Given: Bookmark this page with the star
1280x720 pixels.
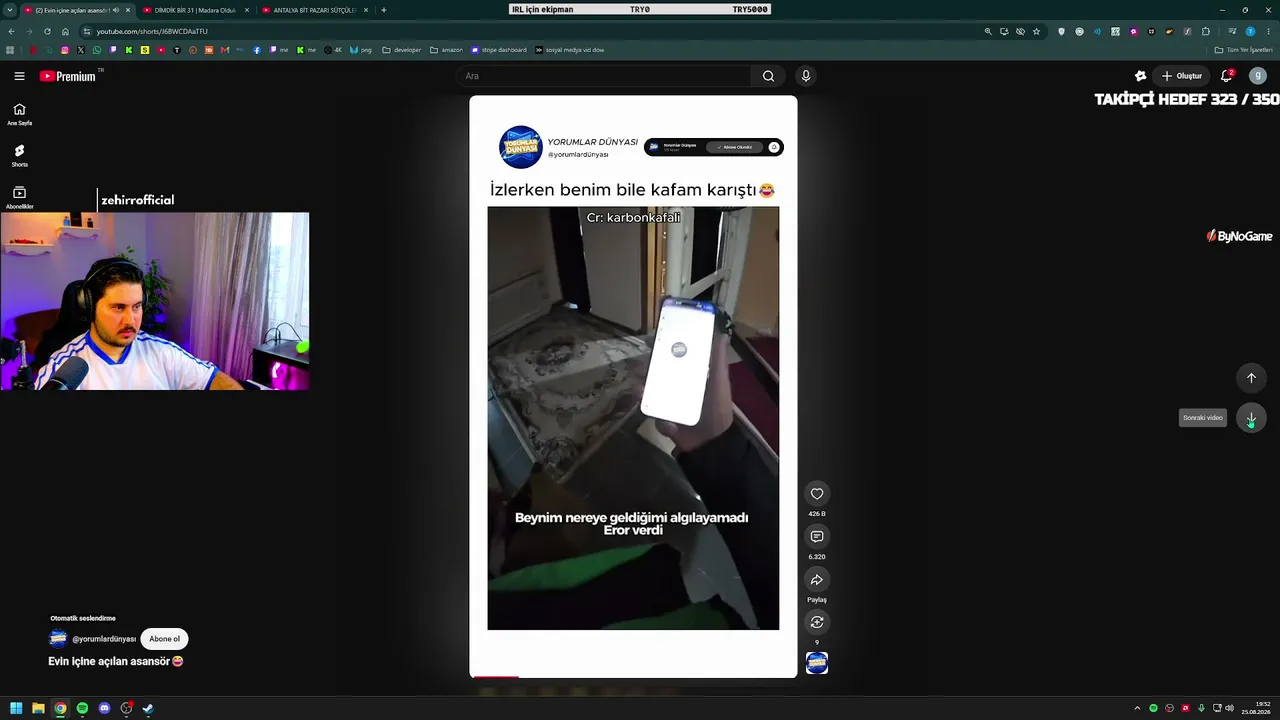Looking at the screenshot, I should [1036, 31].
